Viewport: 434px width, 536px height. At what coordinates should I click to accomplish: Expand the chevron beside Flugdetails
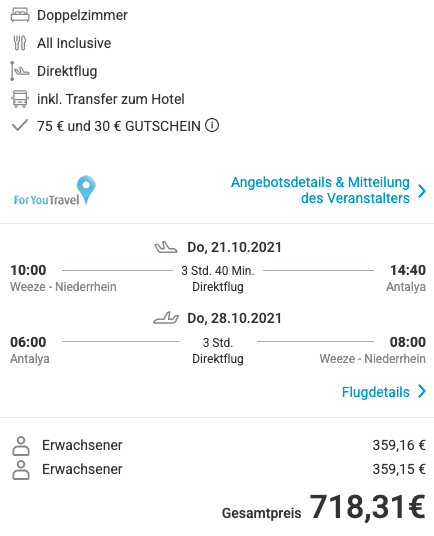[422, 391]
